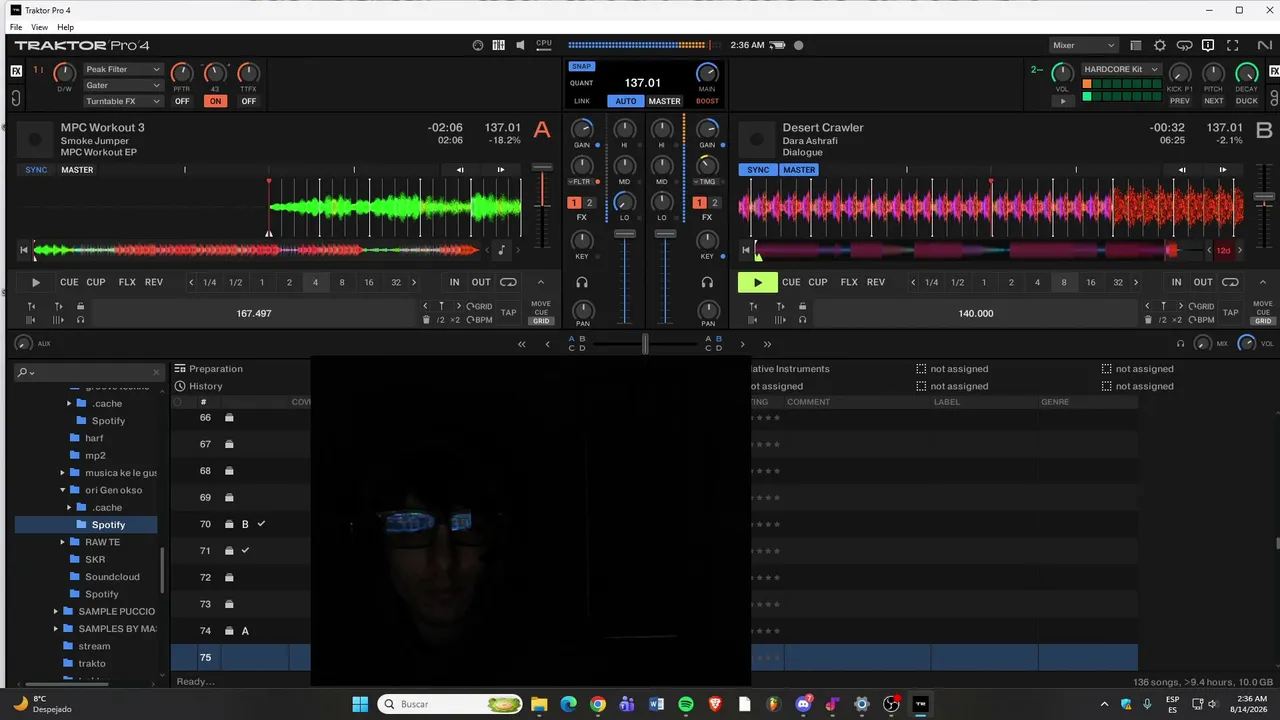Open the View menu

point(39,27)
